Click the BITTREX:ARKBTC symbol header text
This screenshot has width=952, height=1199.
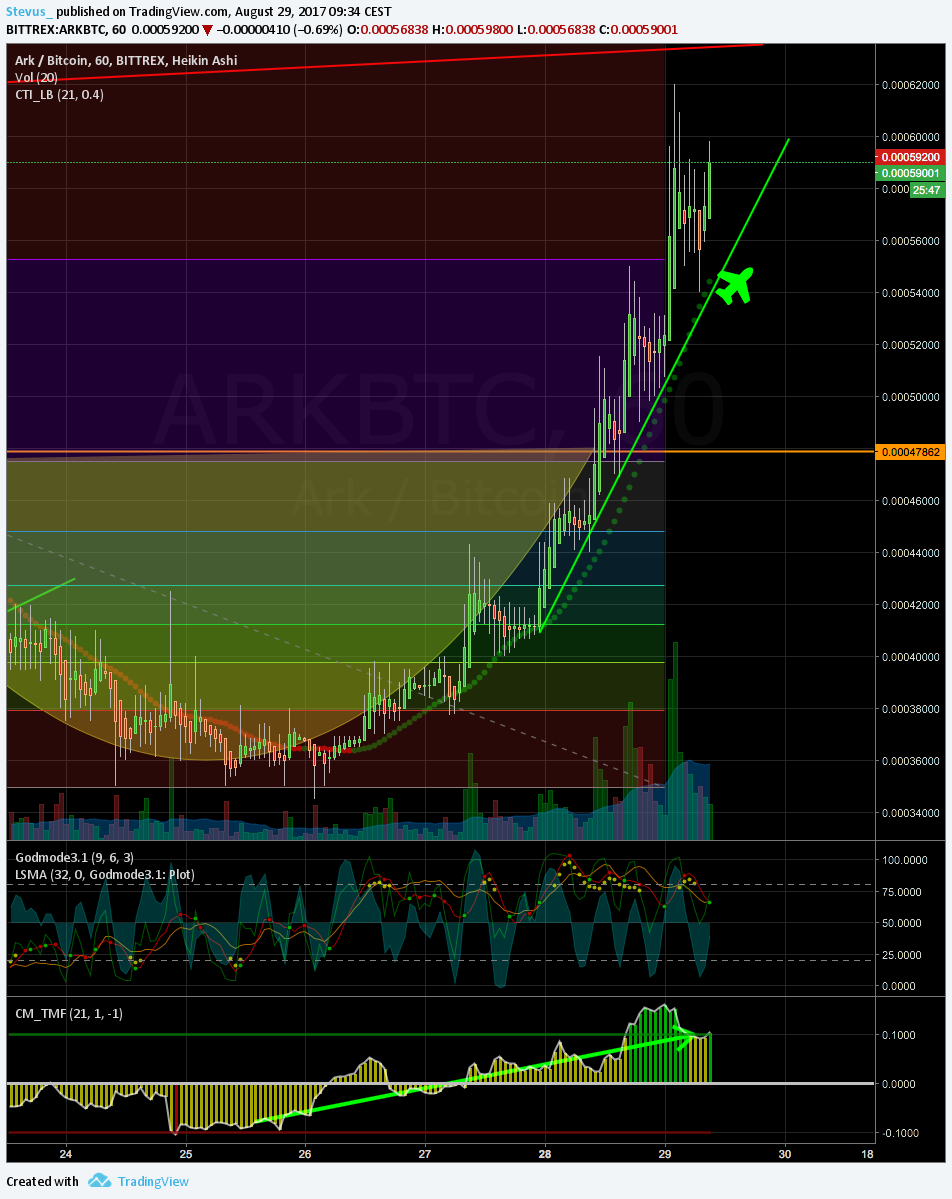point(57,29)
